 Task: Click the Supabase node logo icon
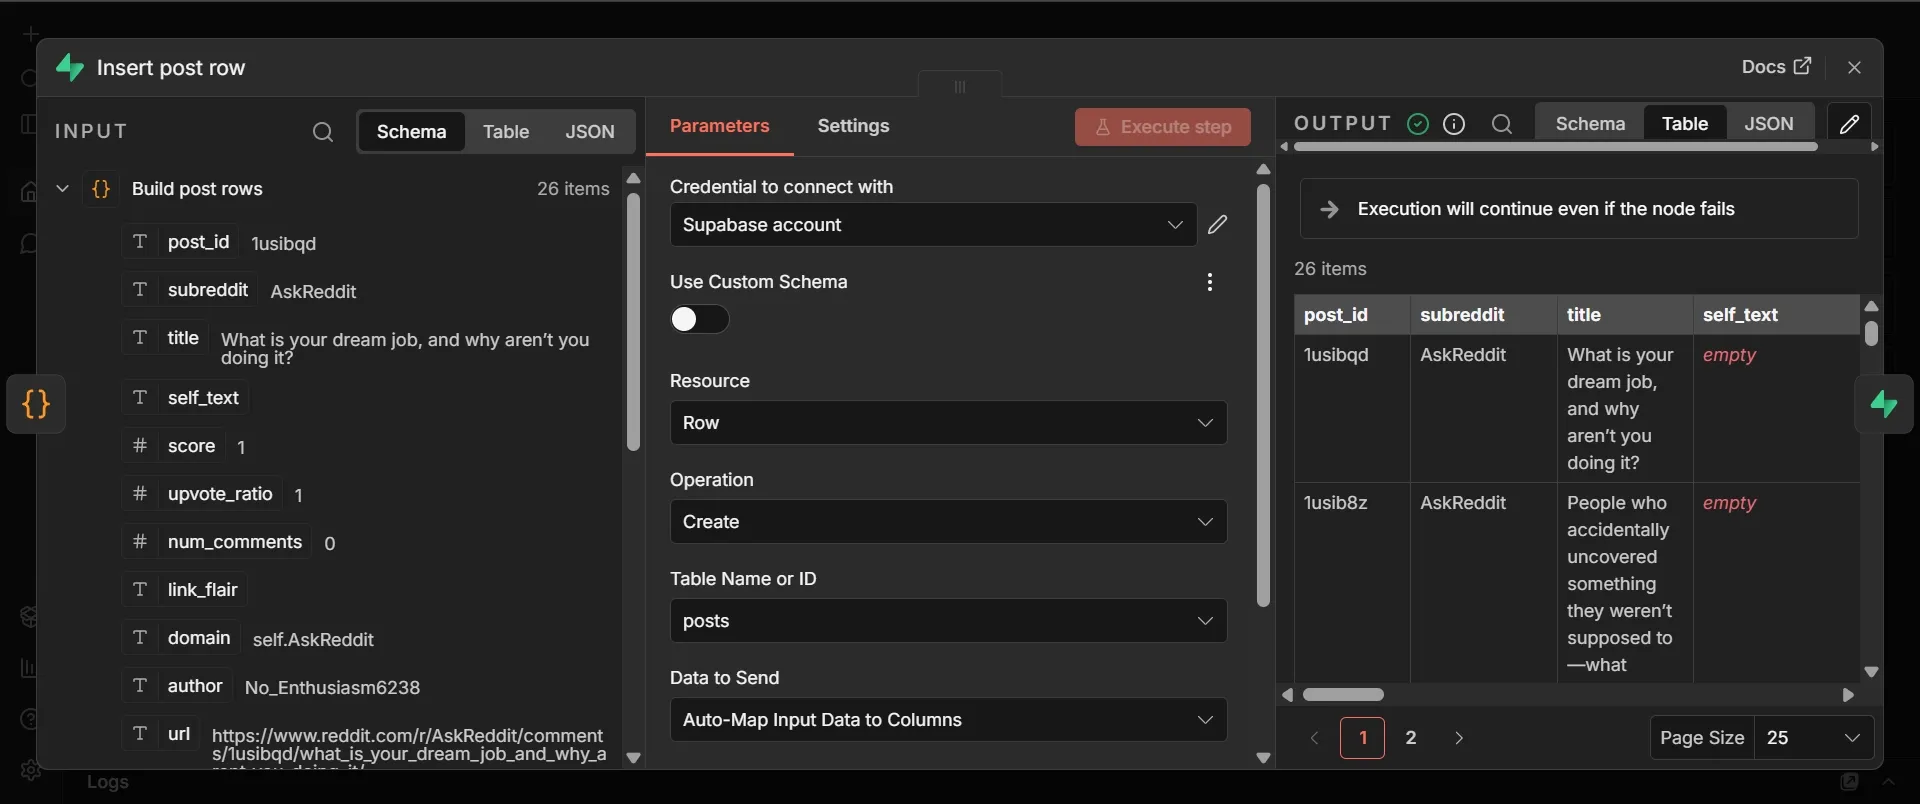point(69,67)
